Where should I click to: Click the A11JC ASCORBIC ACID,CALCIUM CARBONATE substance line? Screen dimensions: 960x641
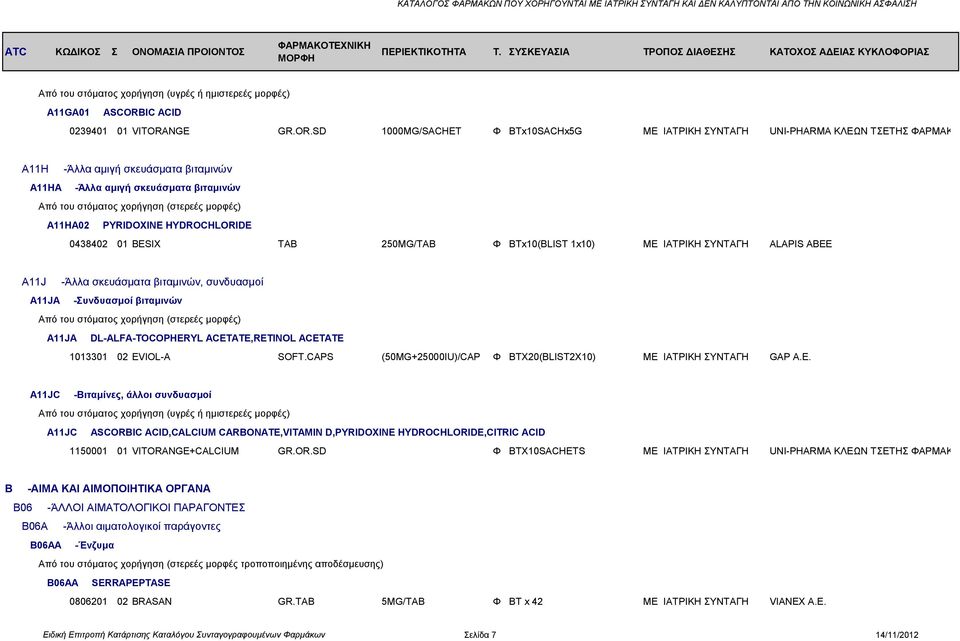296,432
